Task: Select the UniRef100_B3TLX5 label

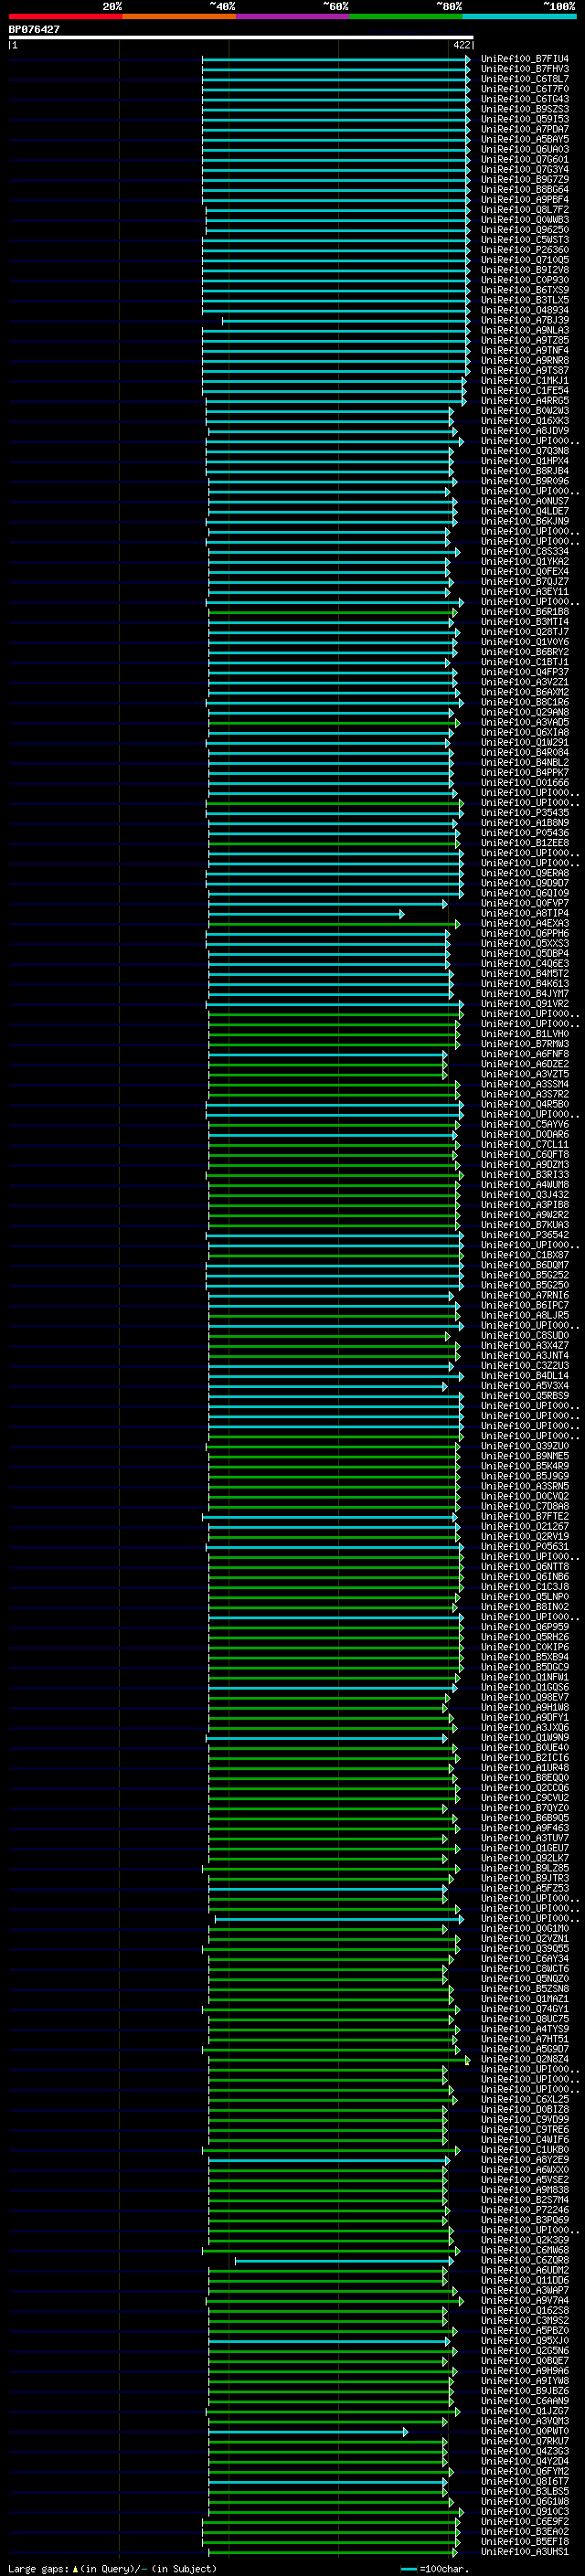Action: coord(524,300)
